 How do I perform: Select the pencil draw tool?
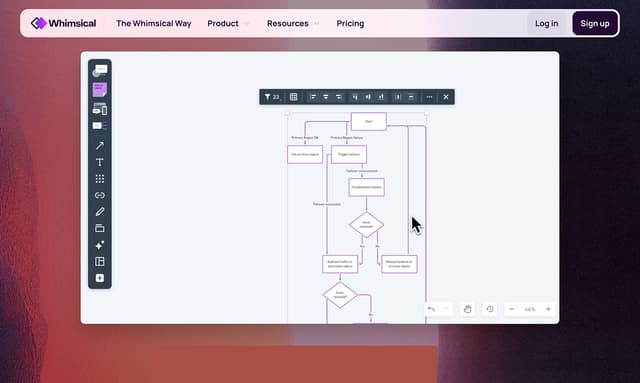(100, 212)
